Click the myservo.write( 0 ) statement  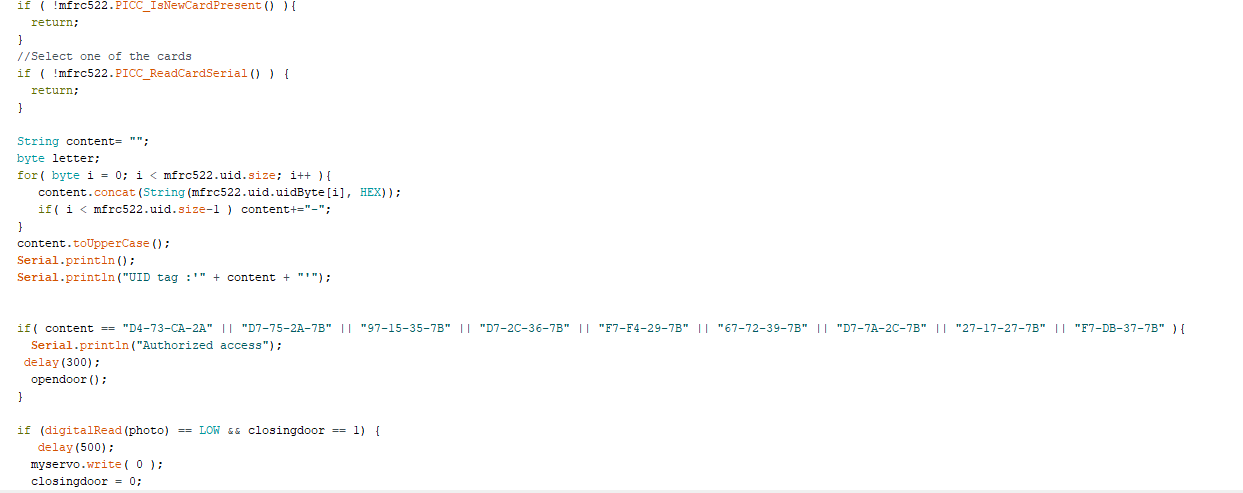(x=96, y=464)
